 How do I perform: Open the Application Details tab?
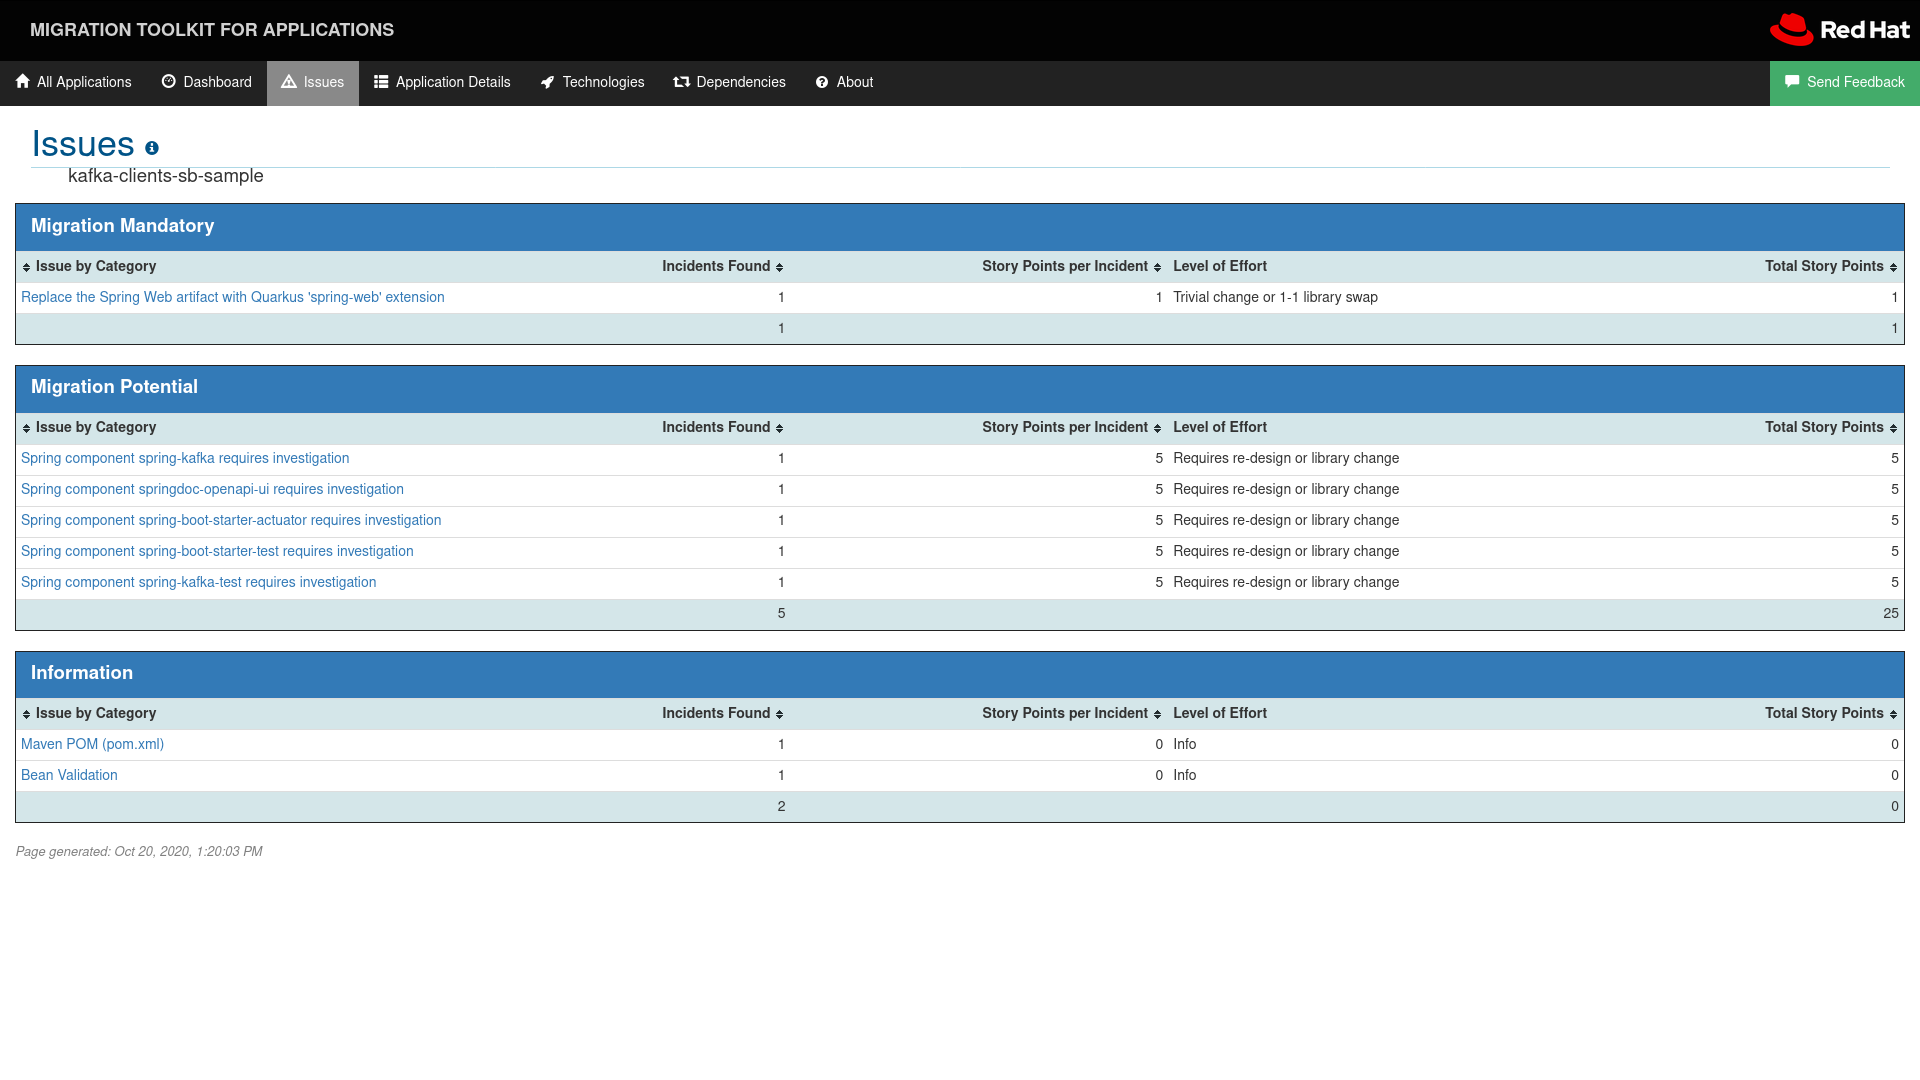[442, 83]
